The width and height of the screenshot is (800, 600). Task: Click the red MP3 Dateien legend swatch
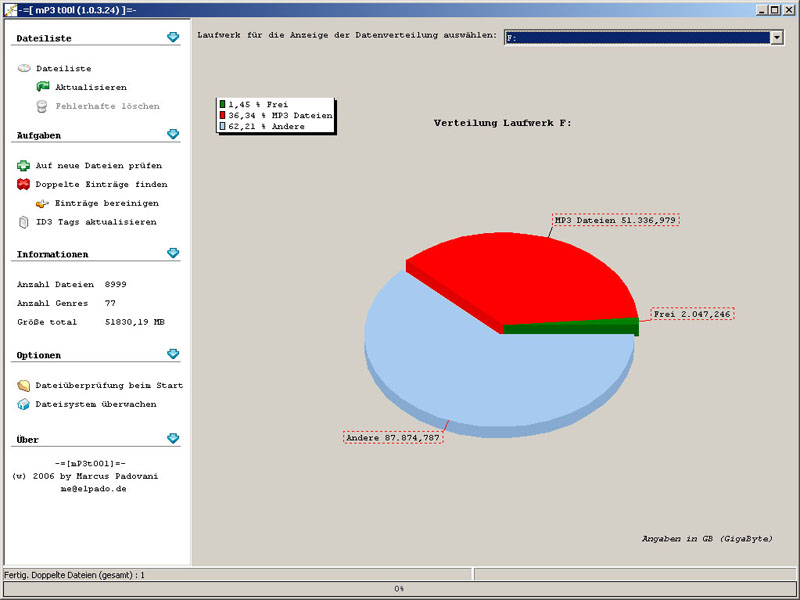222,115
